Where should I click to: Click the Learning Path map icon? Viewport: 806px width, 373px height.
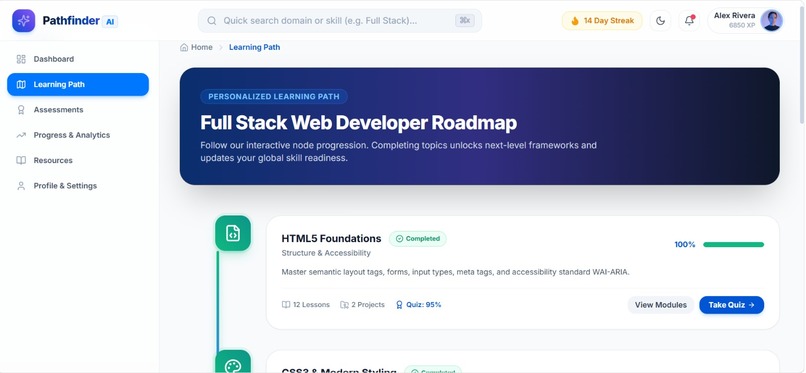(21, 84)
